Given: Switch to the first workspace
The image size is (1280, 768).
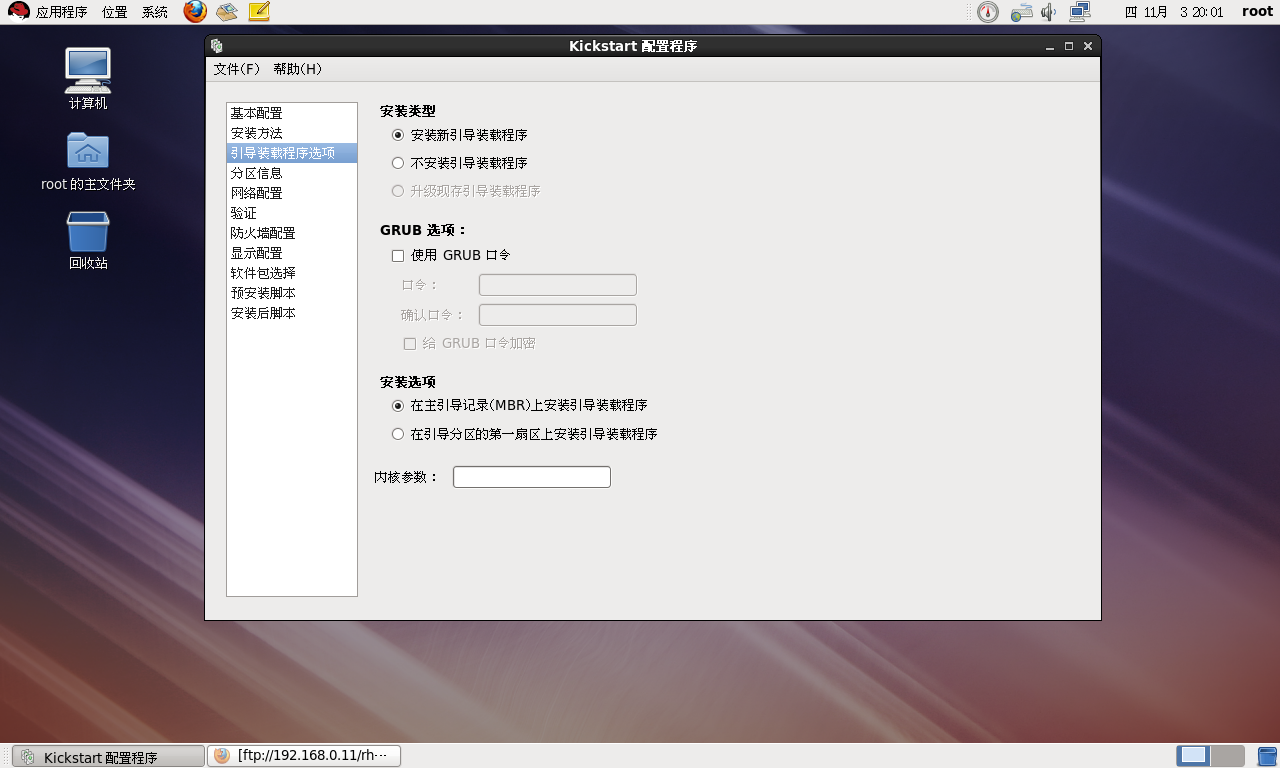Looking at the screenshot, I should click(x=1193, y=756).
